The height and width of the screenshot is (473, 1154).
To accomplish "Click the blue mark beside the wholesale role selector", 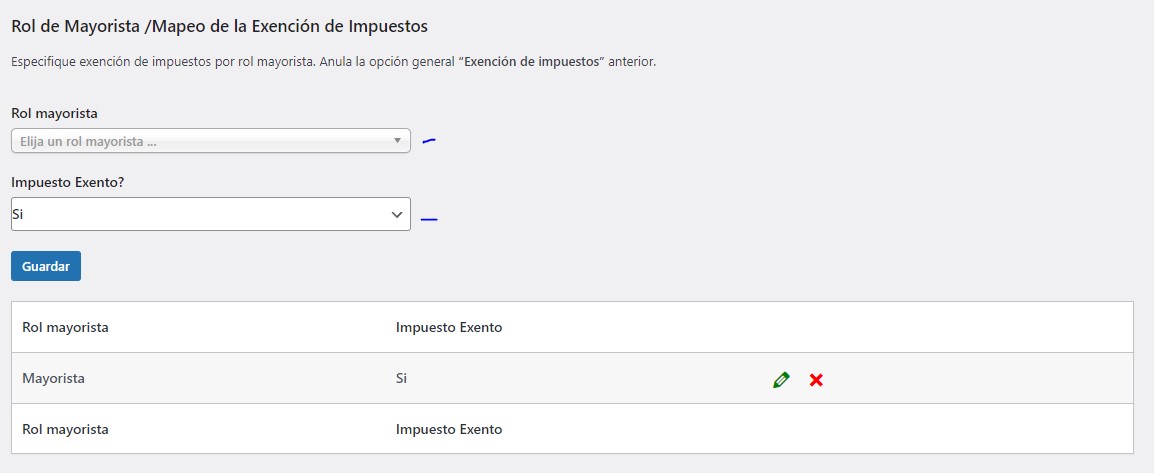I will coord(429,141).
